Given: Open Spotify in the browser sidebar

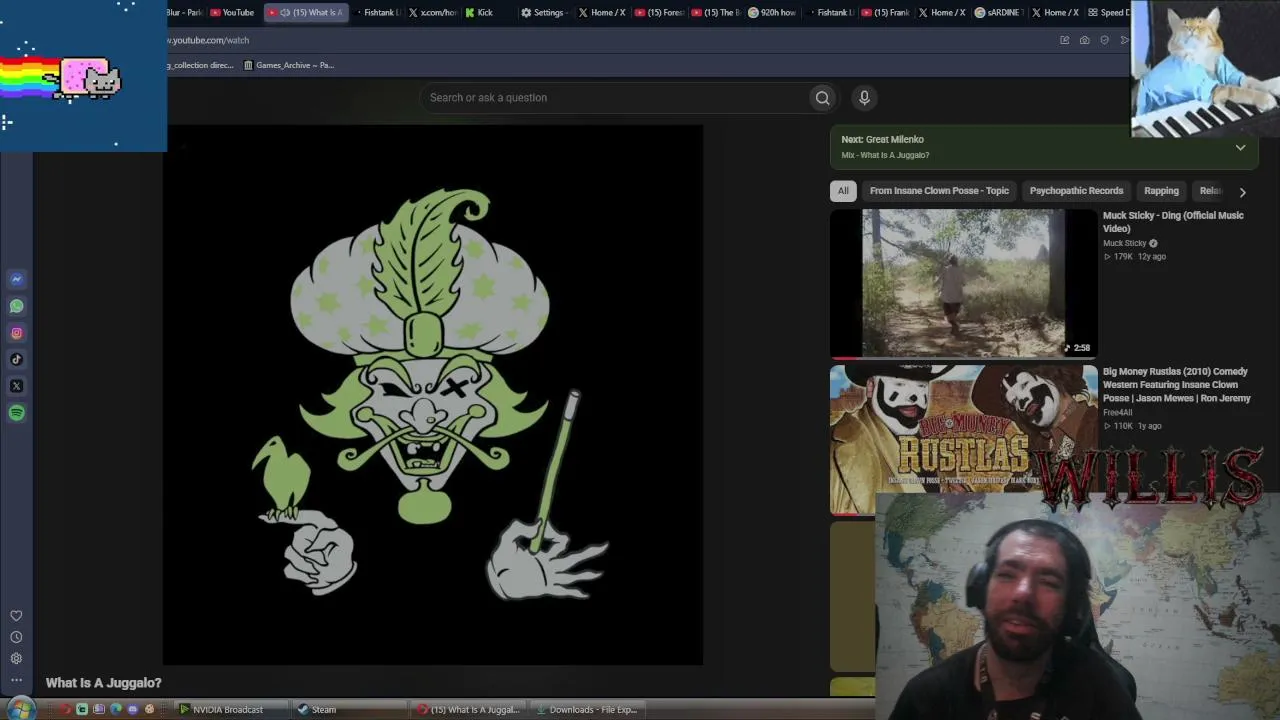Looking at the screenshot, I should (x=16, y=413).
